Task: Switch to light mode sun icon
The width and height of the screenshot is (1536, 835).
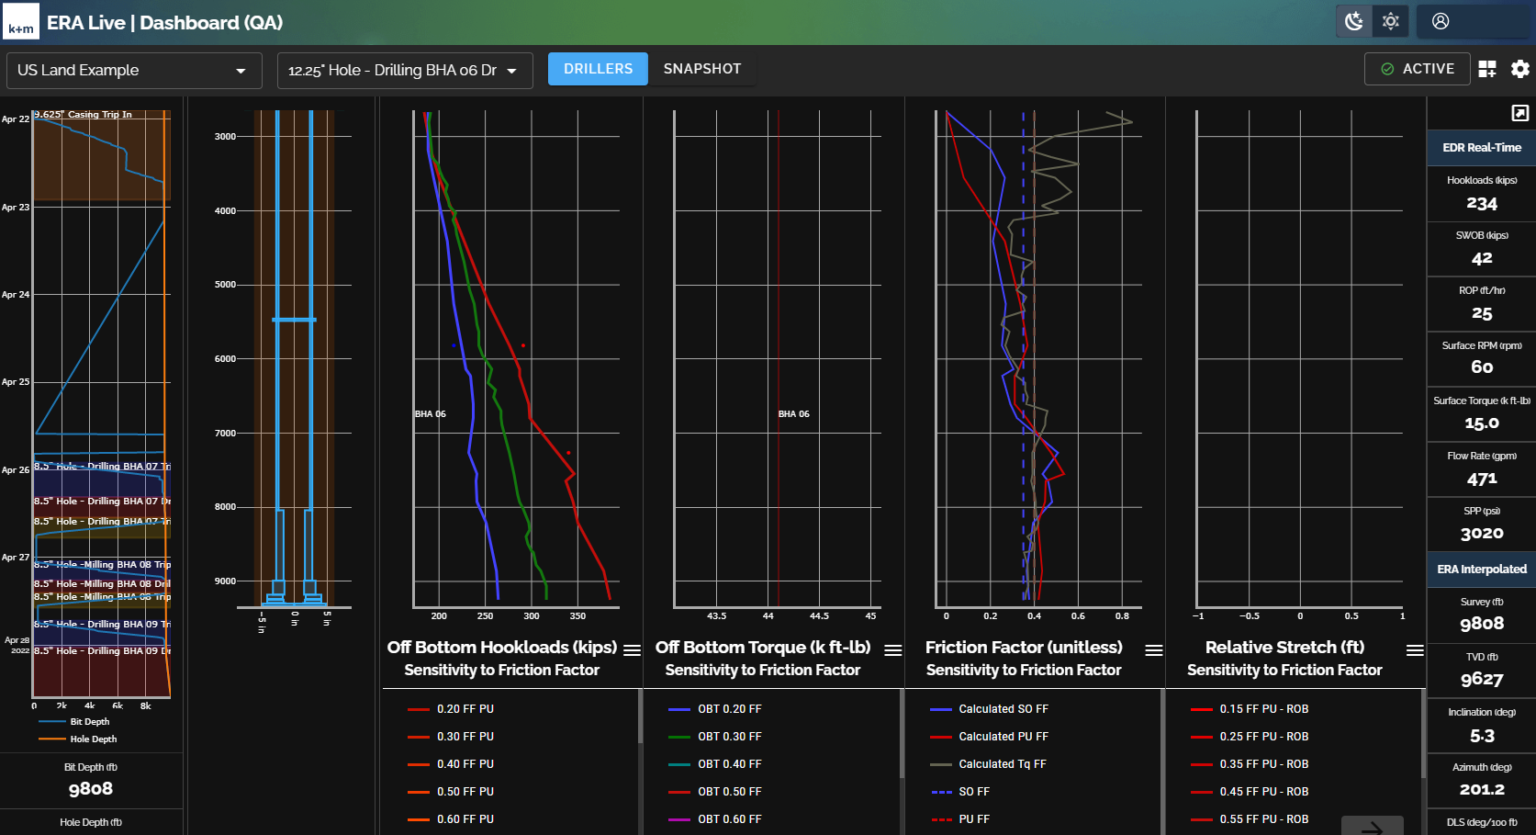Action: (1391, 21)
